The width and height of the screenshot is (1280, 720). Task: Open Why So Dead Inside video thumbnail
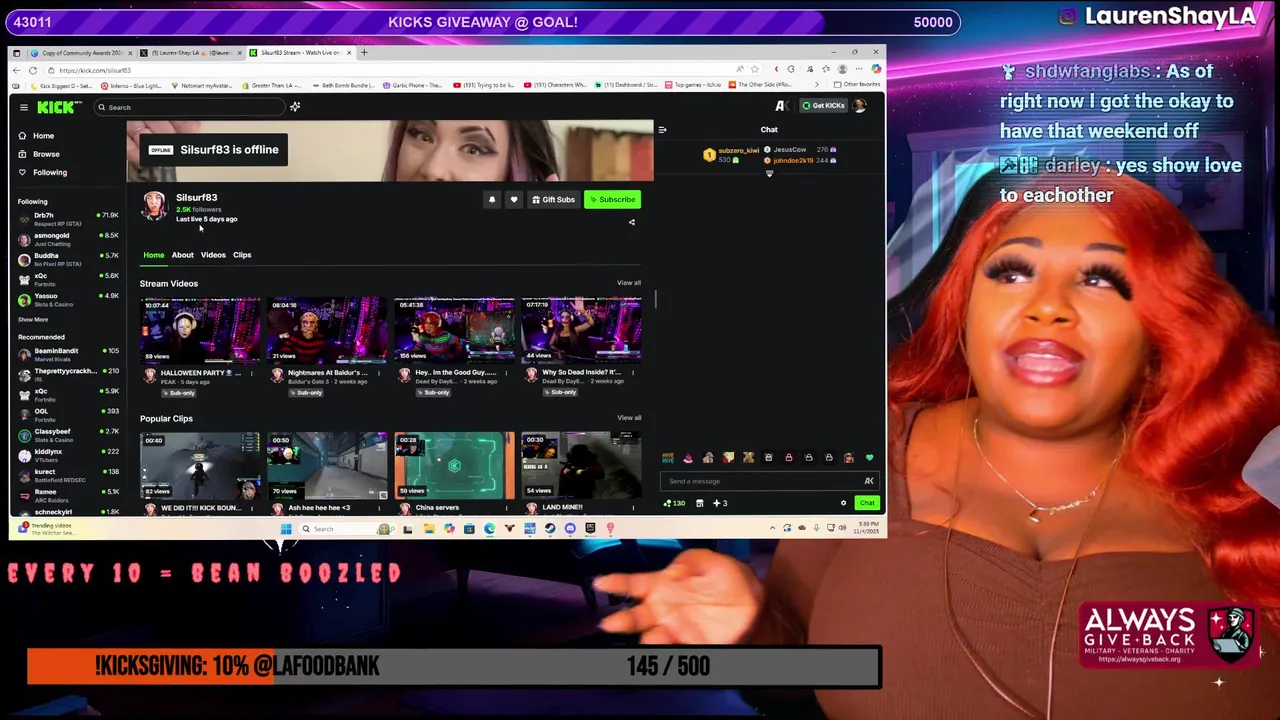581,330
